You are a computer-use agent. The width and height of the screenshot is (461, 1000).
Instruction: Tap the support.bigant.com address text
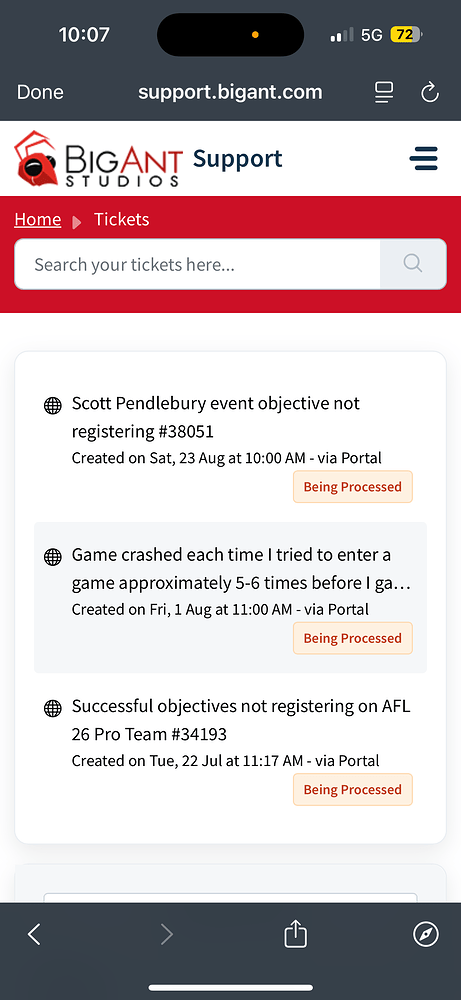pos(230,92)
